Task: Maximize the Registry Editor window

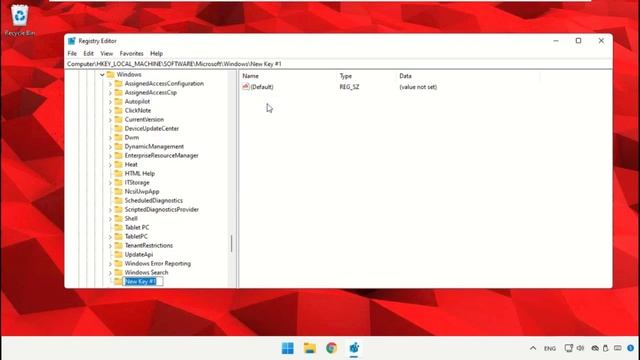Action: click(x=578, y=40)
